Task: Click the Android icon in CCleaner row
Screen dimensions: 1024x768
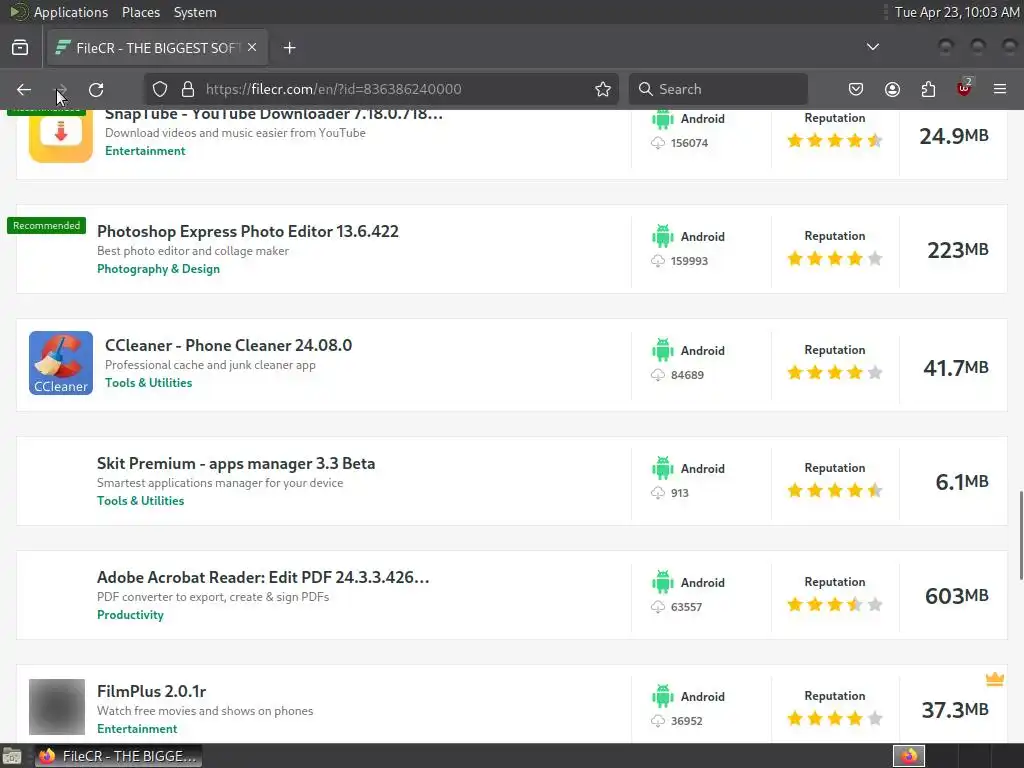Action: pyautogui.click(x=662, y=350)
